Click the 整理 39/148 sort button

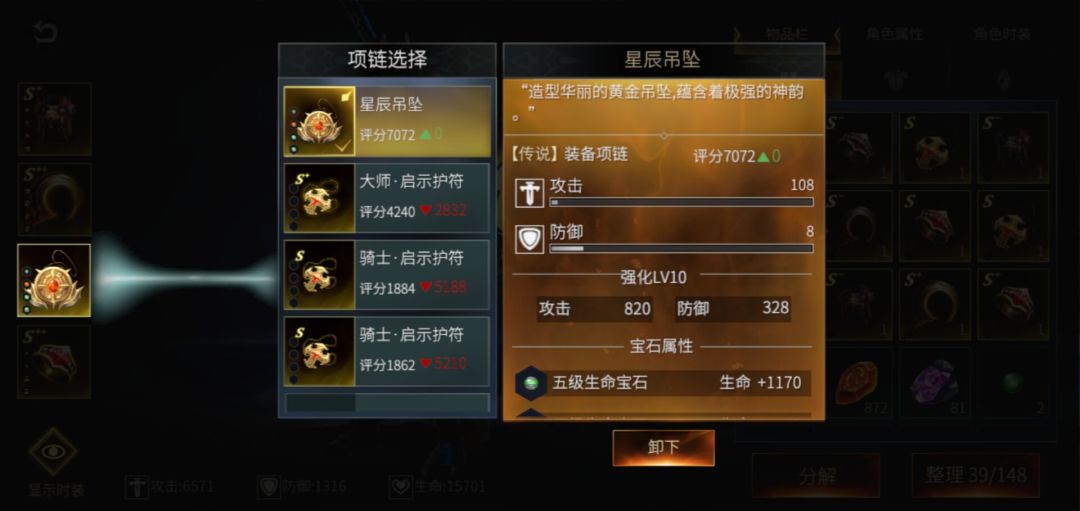[x=976, y=475]
